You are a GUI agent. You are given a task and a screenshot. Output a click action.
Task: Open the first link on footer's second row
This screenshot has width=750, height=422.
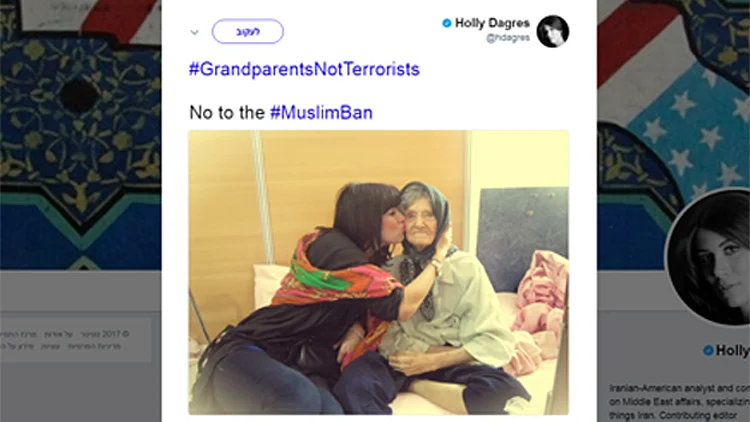click(94, 346)
